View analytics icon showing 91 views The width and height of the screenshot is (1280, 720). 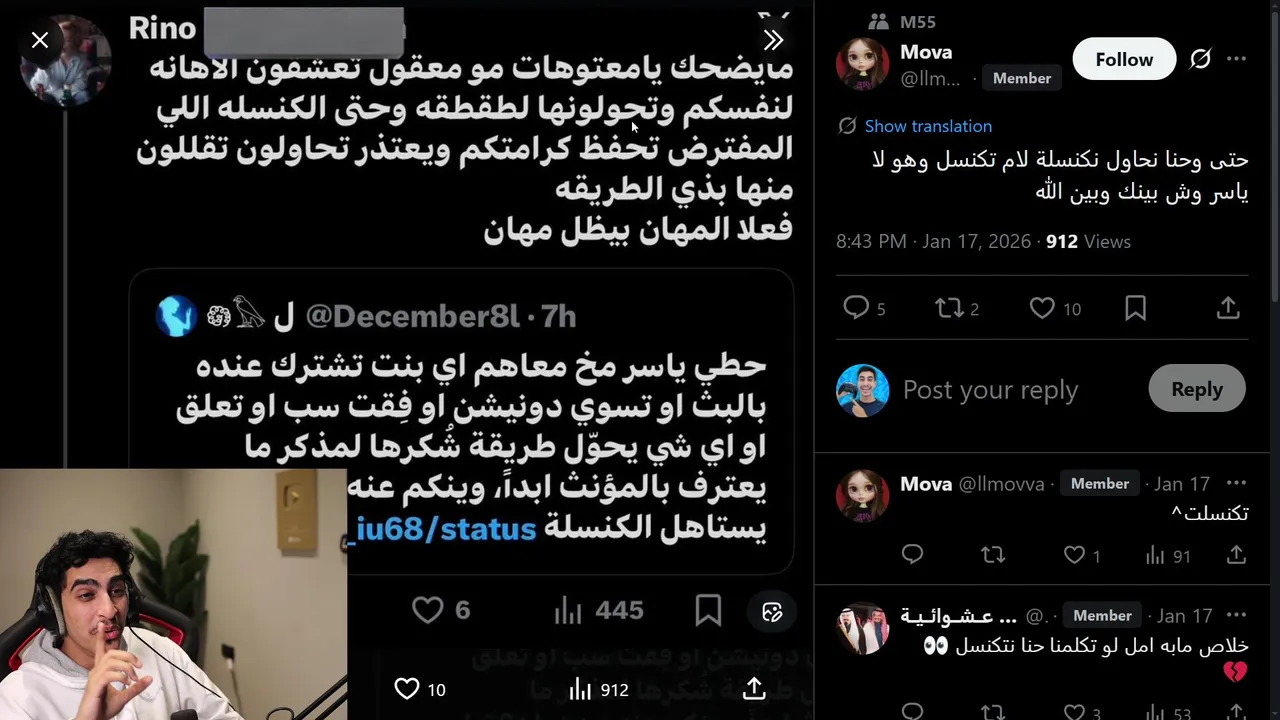[x=1167, y=555]
